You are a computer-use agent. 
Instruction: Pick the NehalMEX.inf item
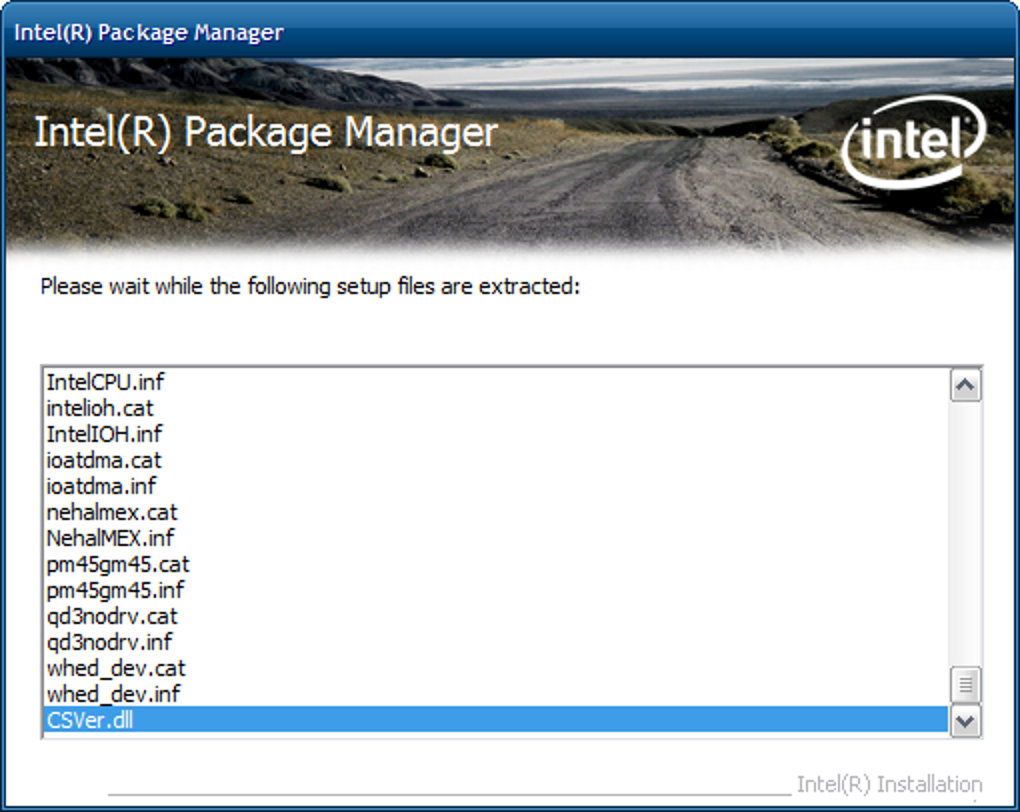(110, 538)
